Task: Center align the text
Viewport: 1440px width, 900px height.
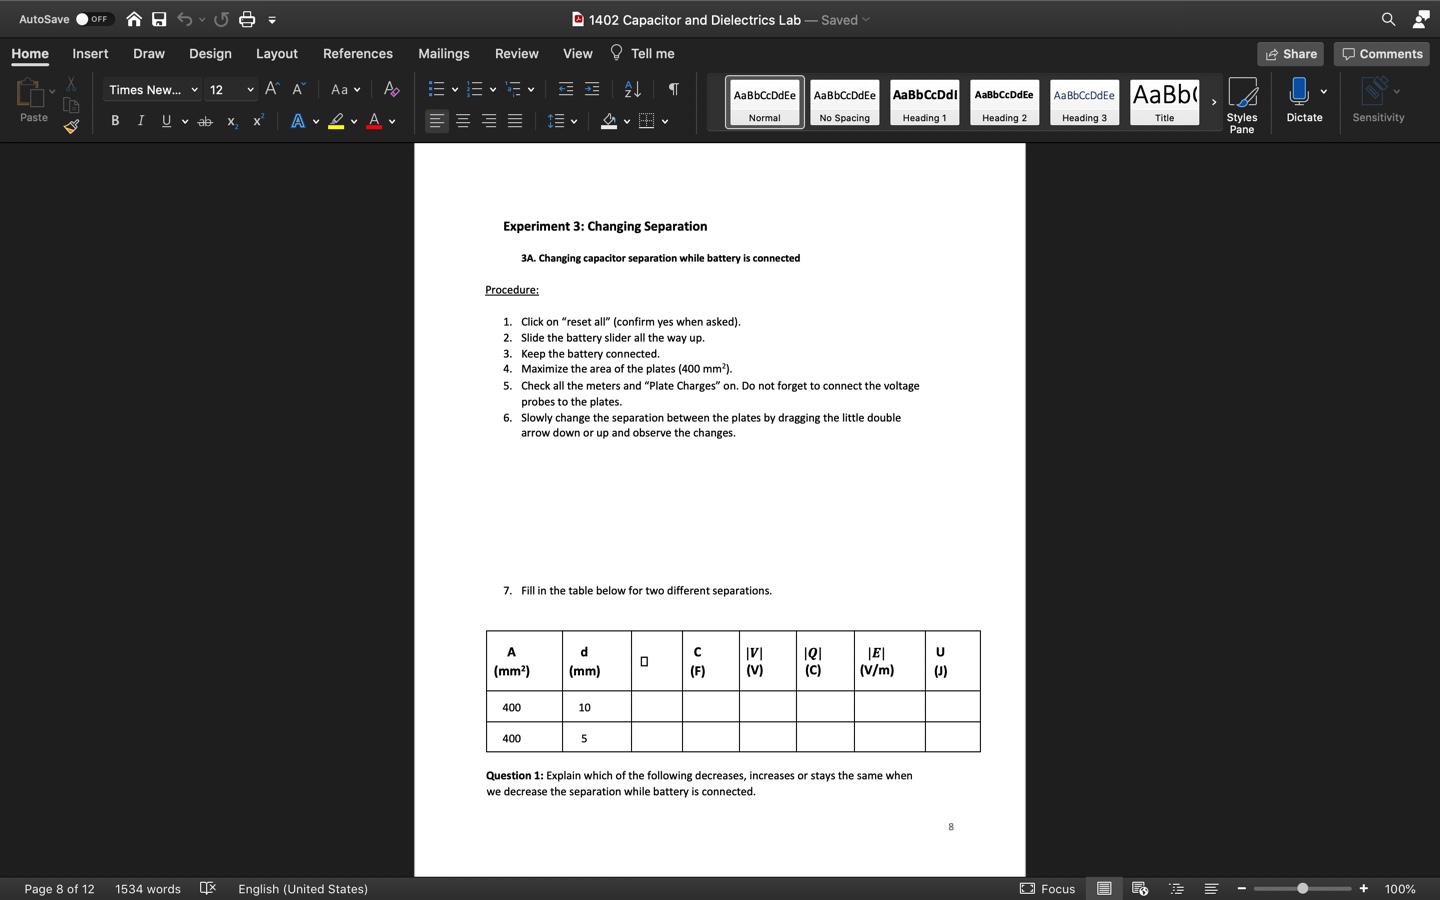Action: pyautogui.click(x=462, y=121)
